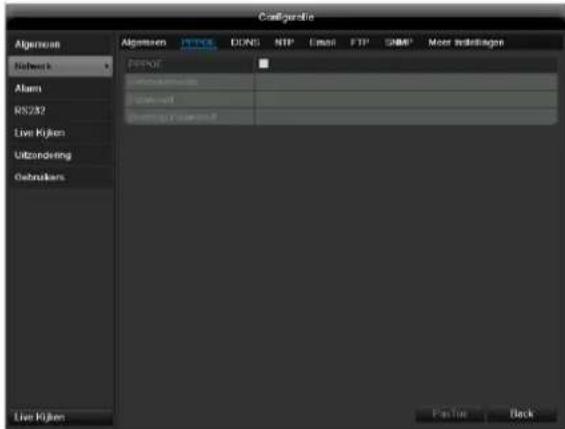
Task: Select the PPPOE tab
Action: [198, 43]
